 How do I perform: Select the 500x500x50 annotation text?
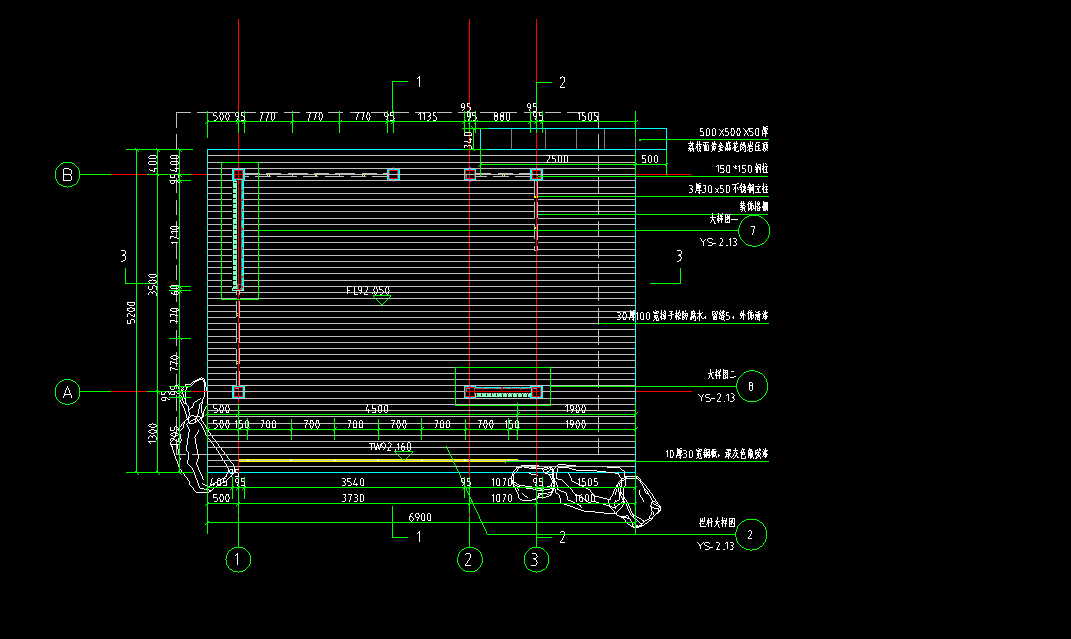733,132
